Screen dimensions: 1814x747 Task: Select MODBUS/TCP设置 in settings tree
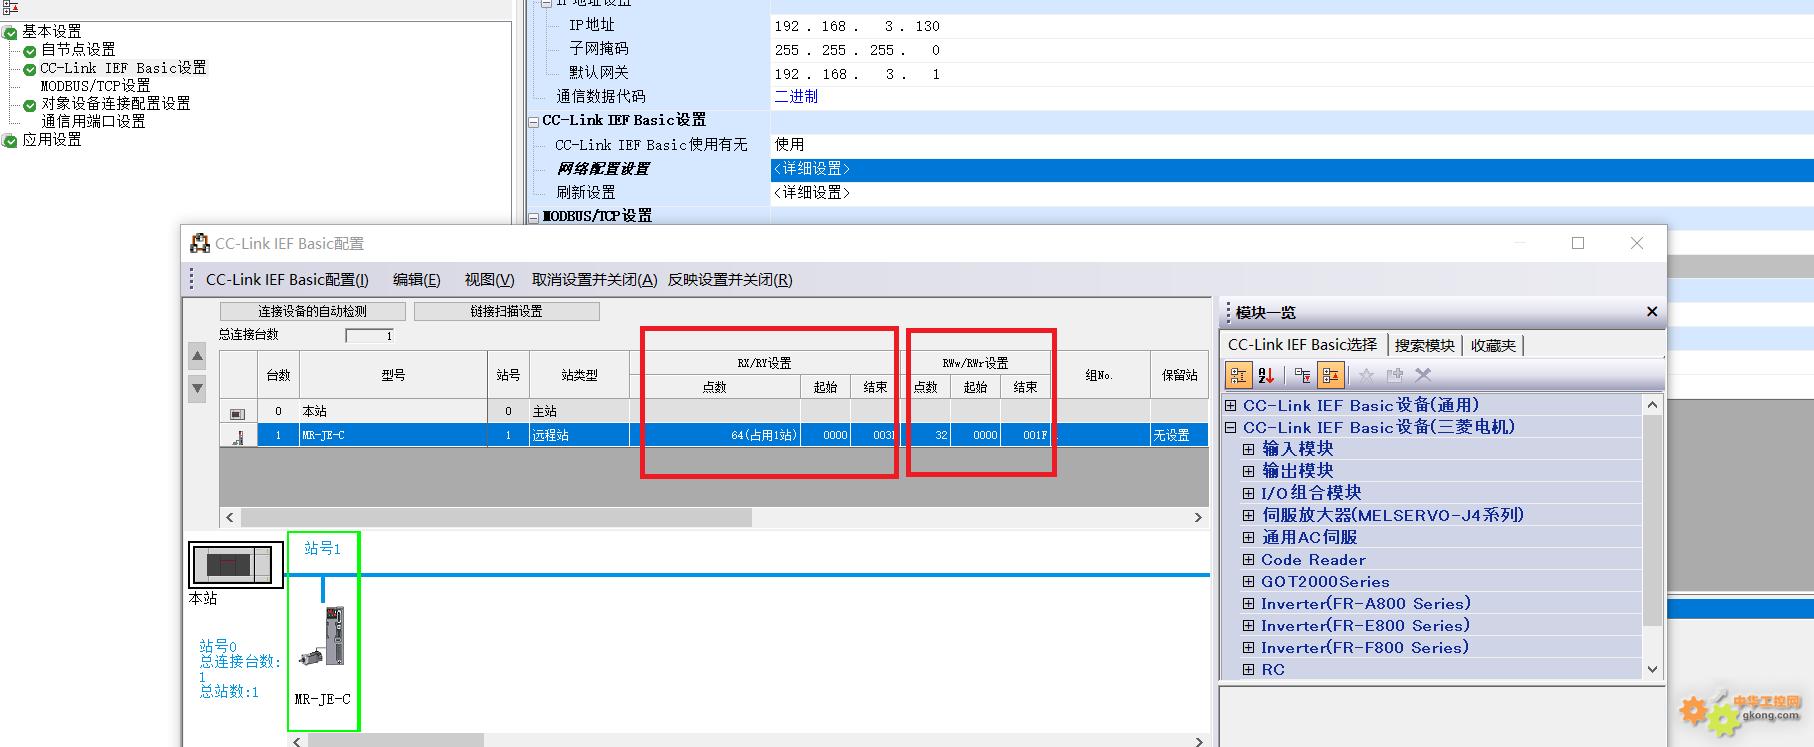click(95, 86)
